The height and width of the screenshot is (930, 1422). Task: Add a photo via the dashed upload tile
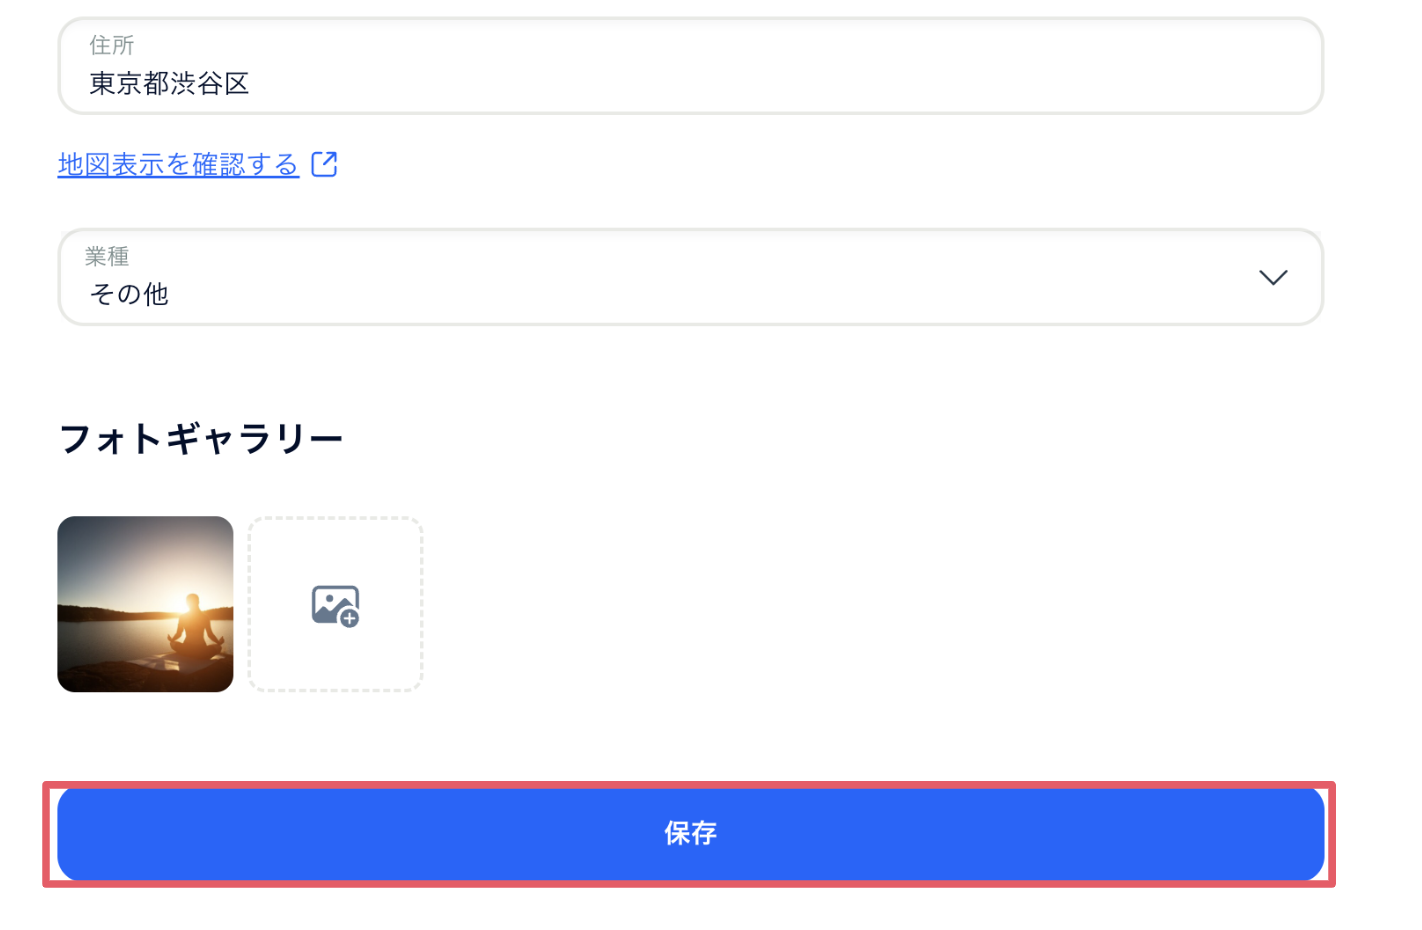[x=335, y=604]
